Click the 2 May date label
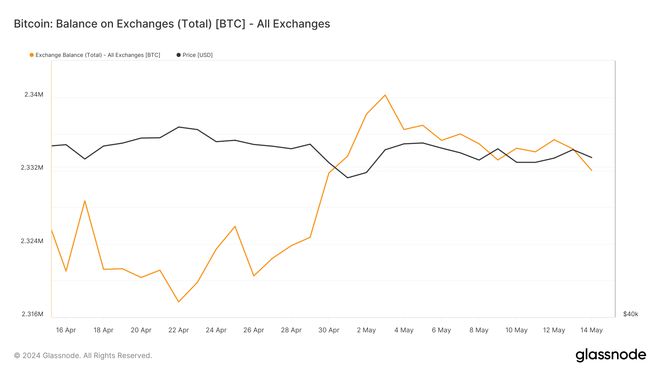The image size is (660, 372). tap(366, 330)
